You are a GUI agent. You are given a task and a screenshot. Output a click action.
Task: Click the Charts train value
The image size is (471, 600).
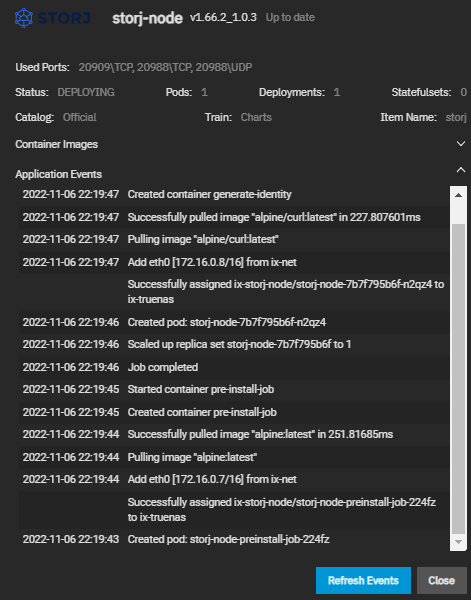click(x=256, y=117)
